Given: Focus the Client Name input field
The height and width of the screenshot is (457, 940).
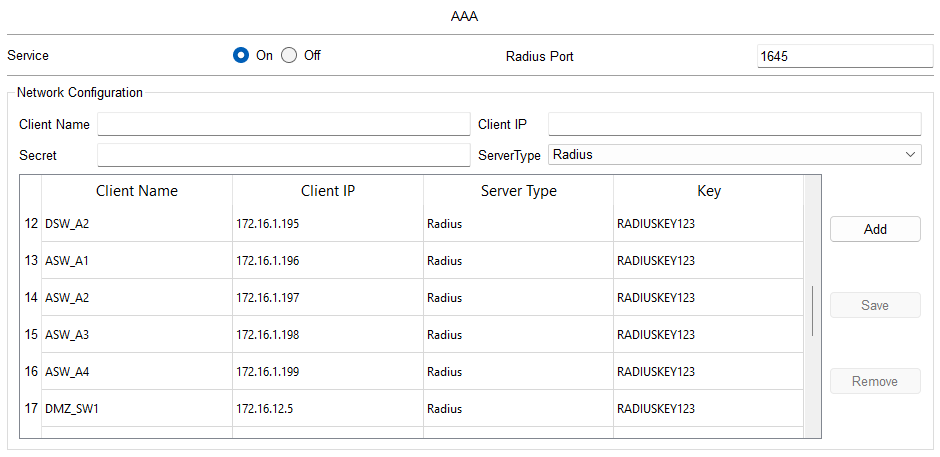Looking at the screenshot, I should point(284,124).
